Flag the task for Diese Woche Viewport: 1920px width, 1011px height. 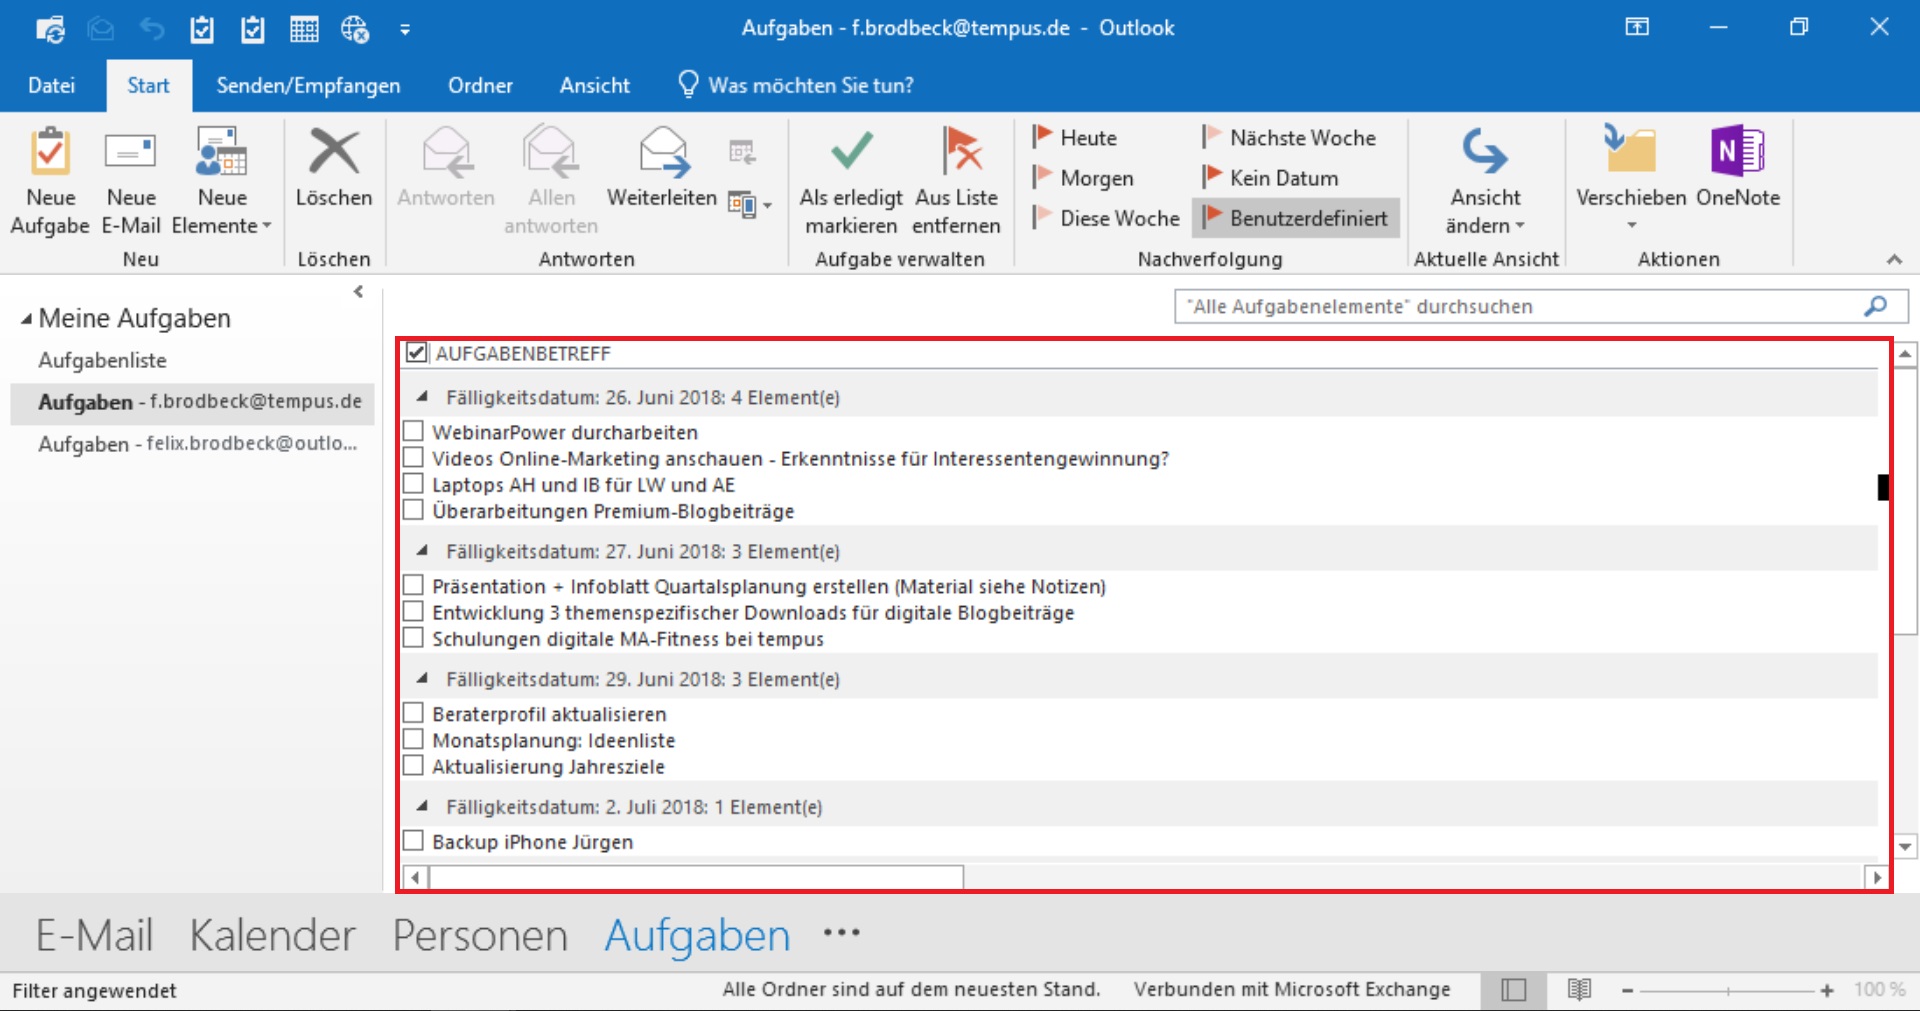pos(1106,217)
